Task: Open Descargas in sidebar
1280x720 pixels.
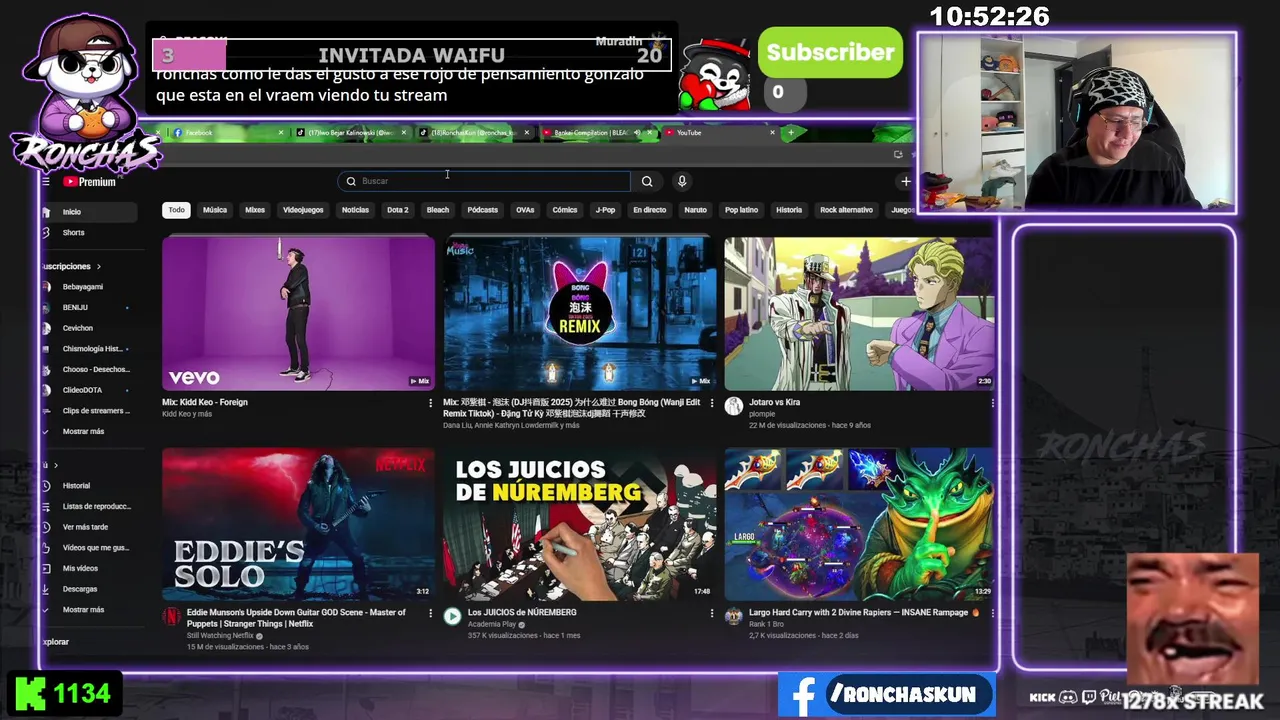Action: point(88,589)
